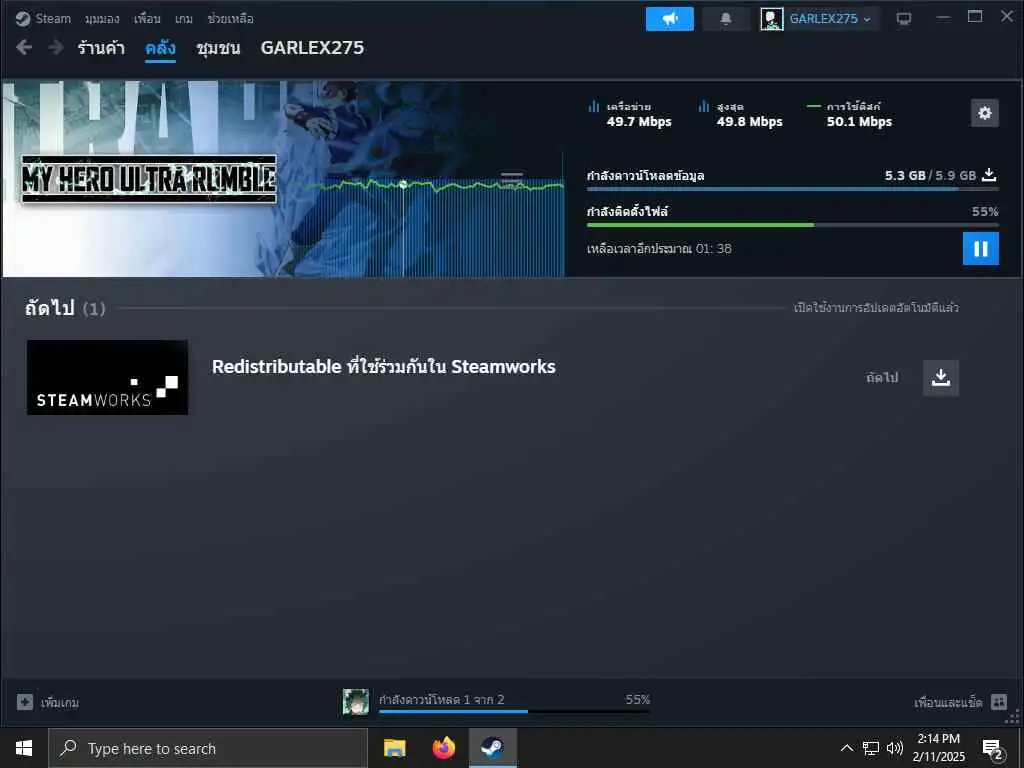Click the เปิดใช้งานการอัปเดตอัตโนมัติแล้ว auto-update text

(x=876, y=308)
